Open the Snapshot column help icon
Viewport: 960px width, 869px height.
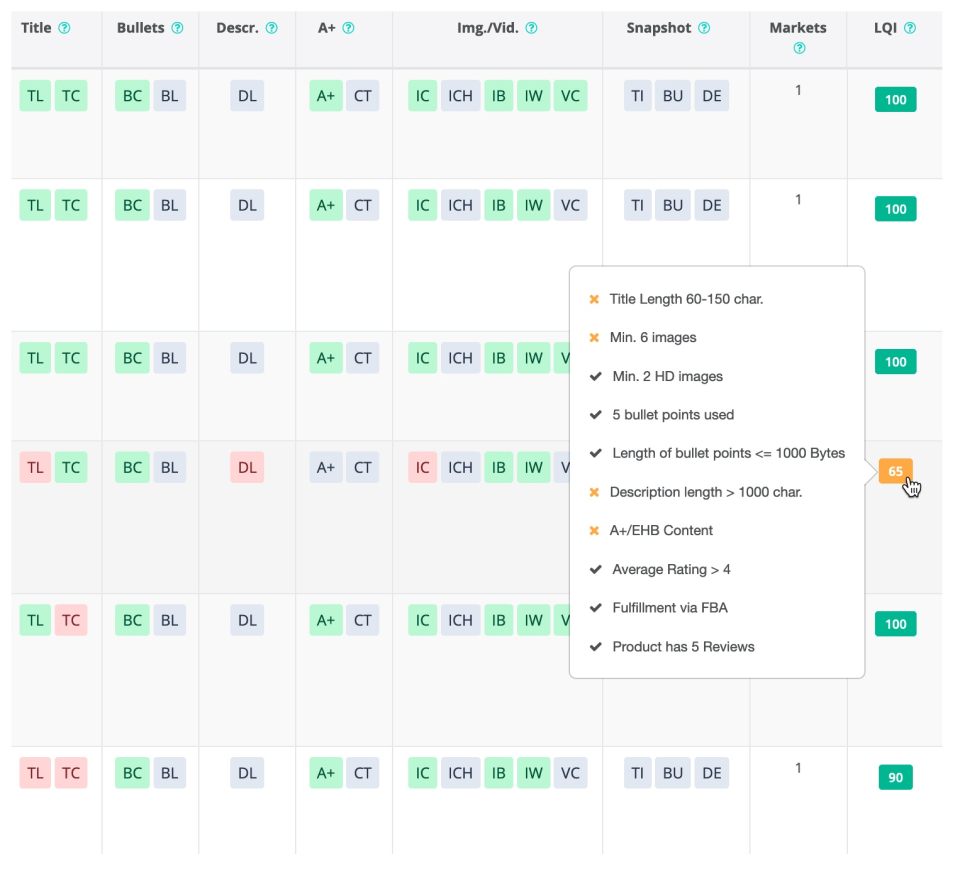[704, 28]
